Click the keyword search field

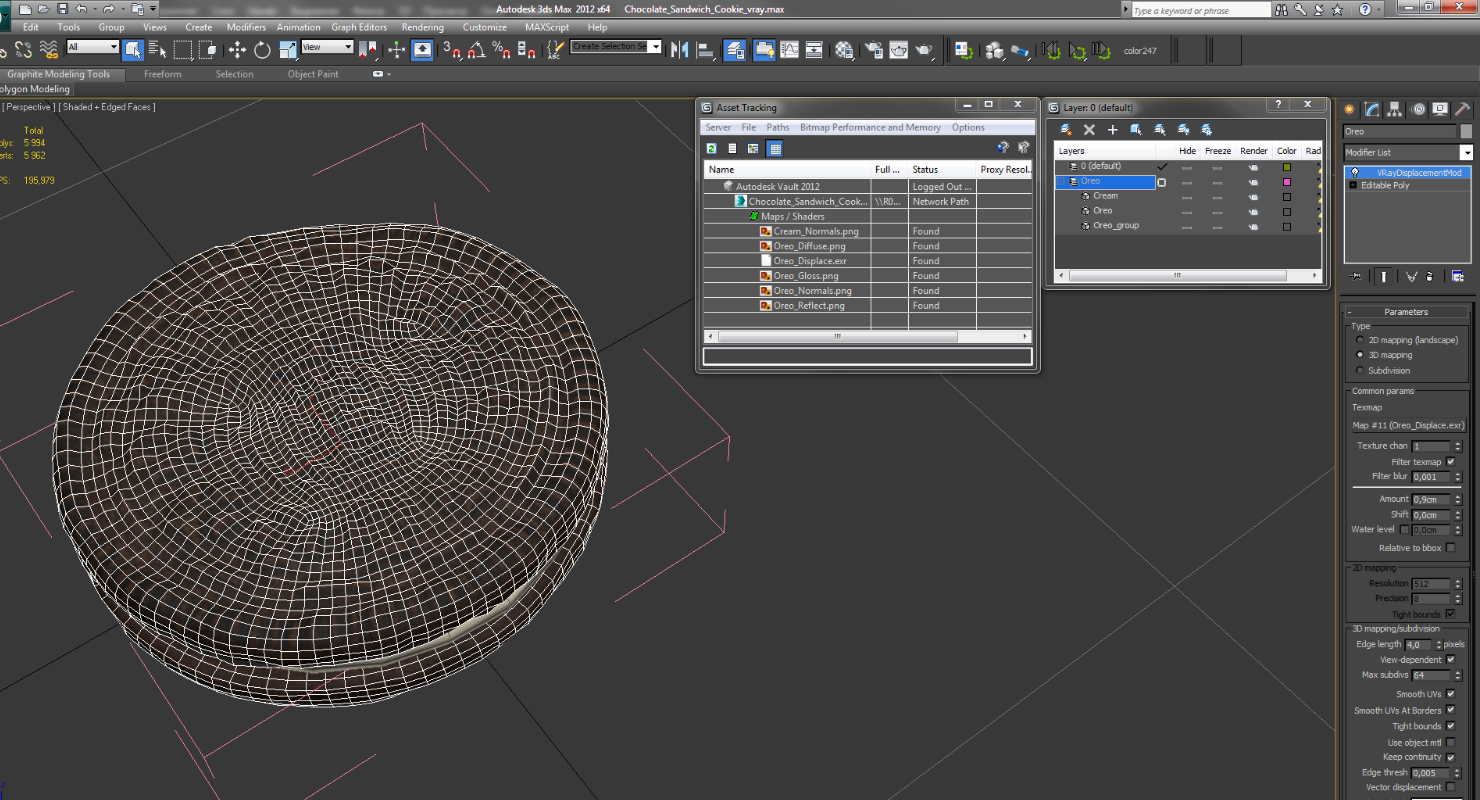[1201, 10]
